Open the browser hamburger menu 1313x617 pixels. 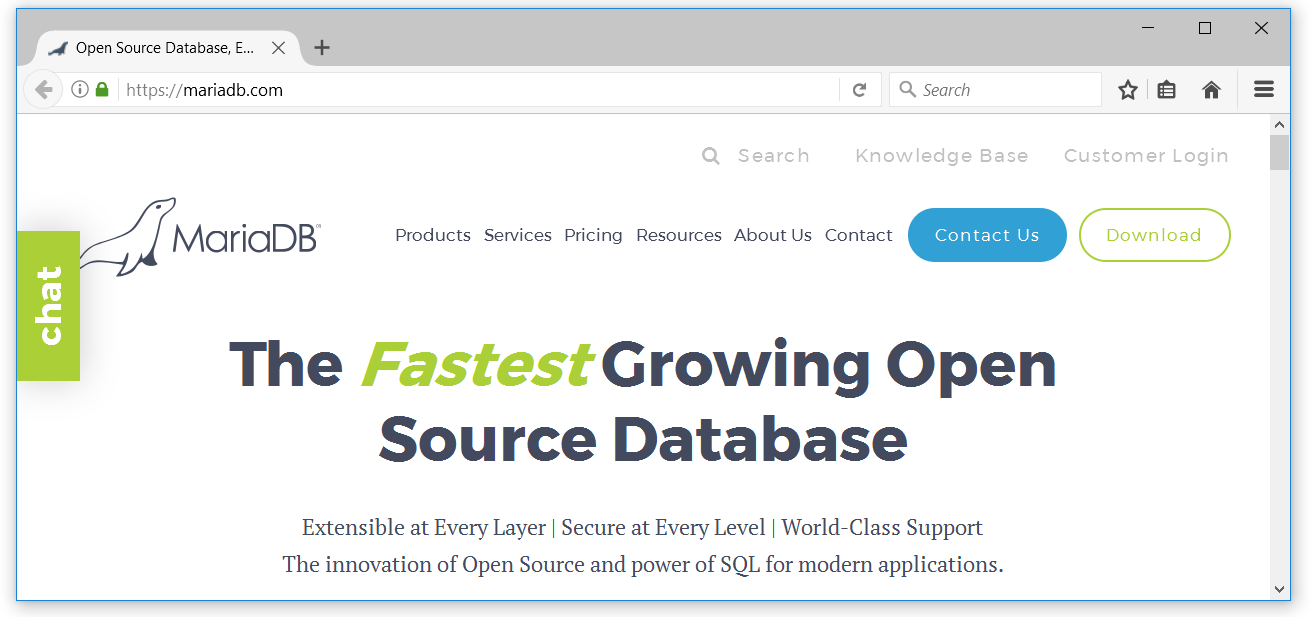pos(1264,90)
